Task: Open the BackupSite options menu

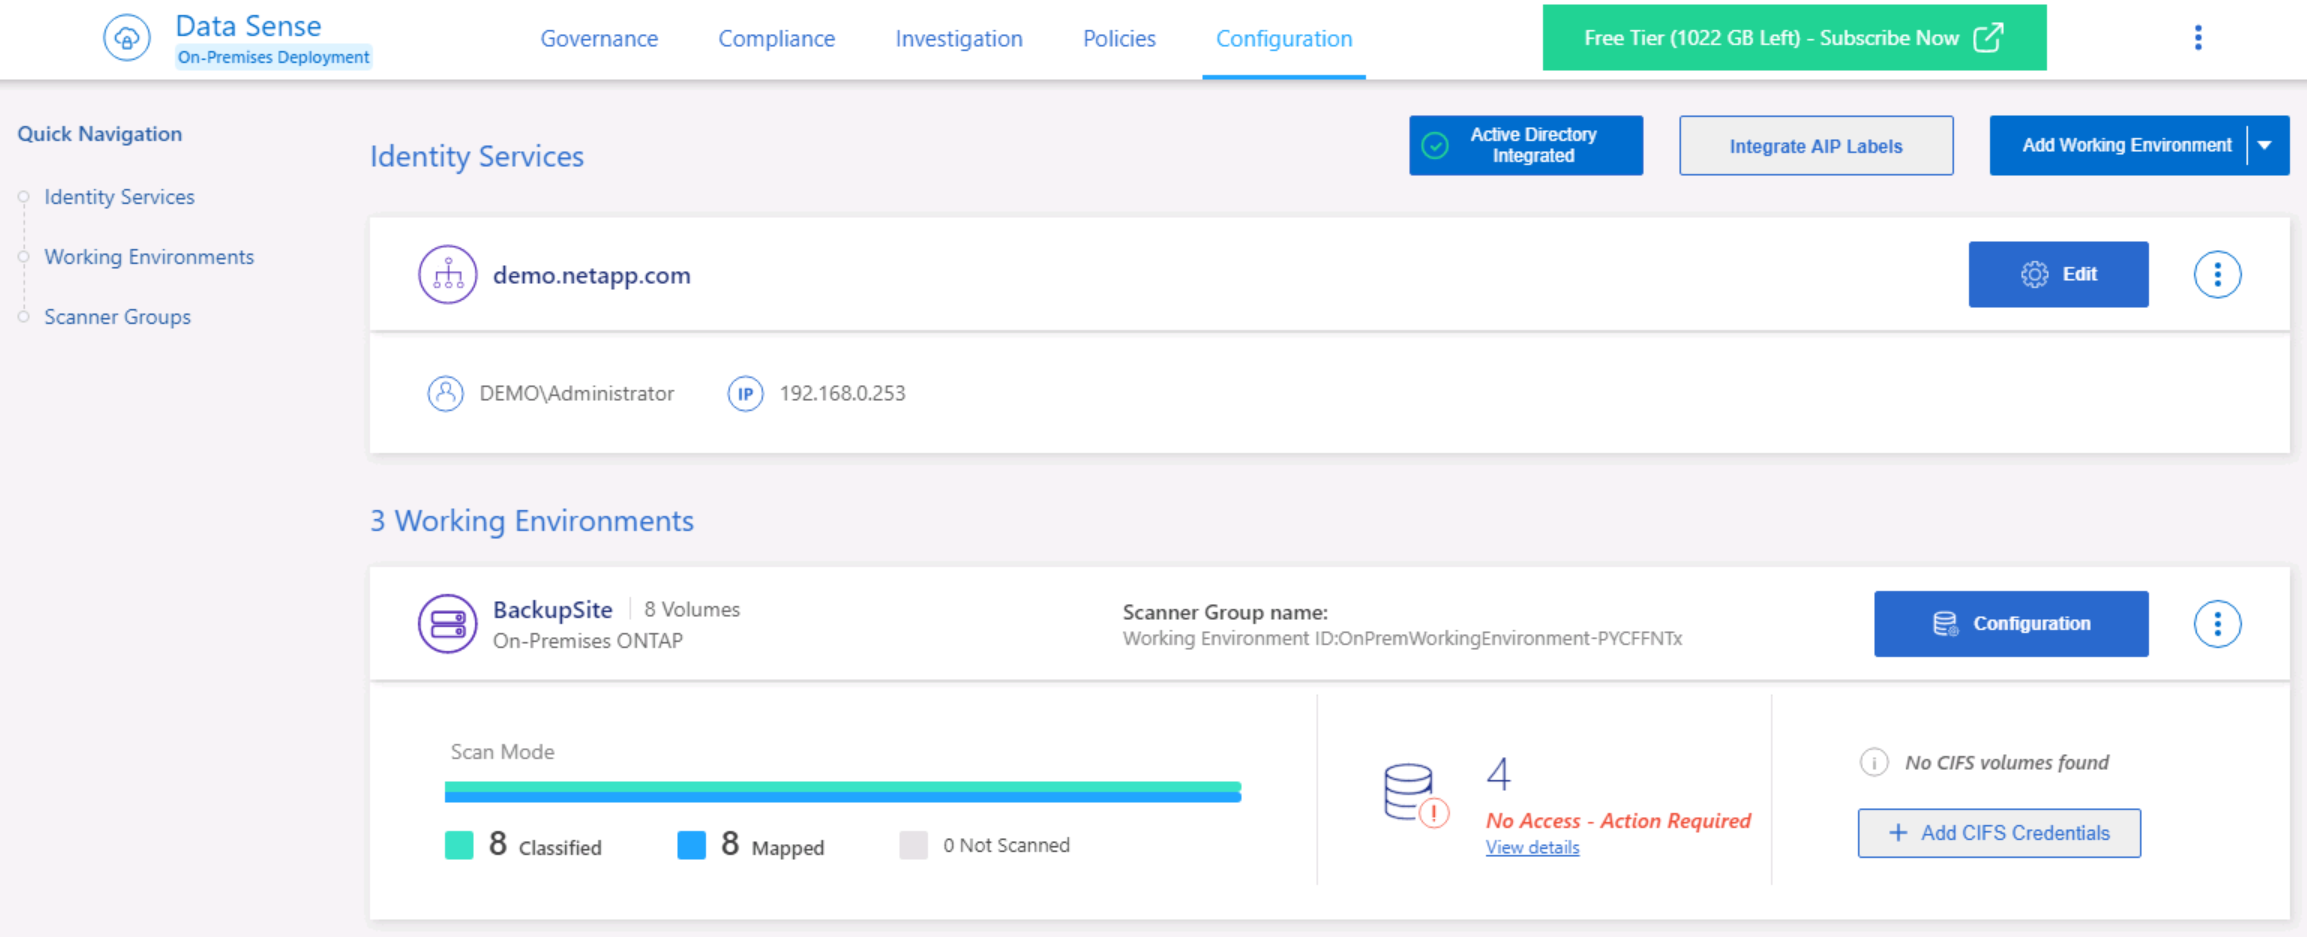Action: tap(2217, 624)
